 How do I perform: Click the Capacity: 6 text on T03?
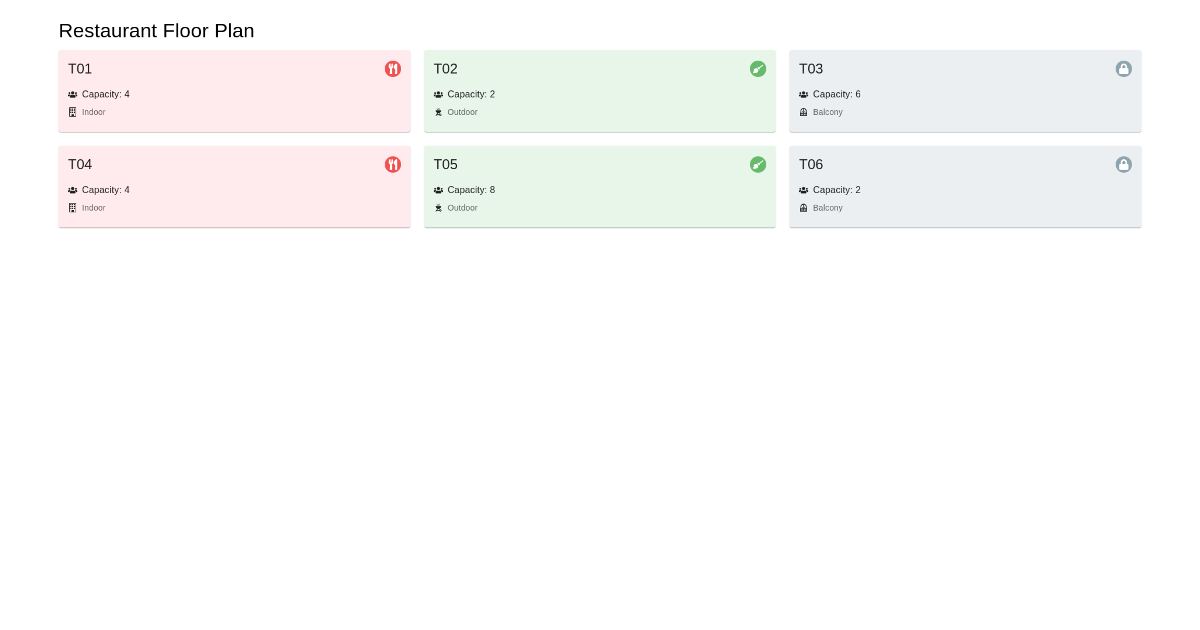836,94
